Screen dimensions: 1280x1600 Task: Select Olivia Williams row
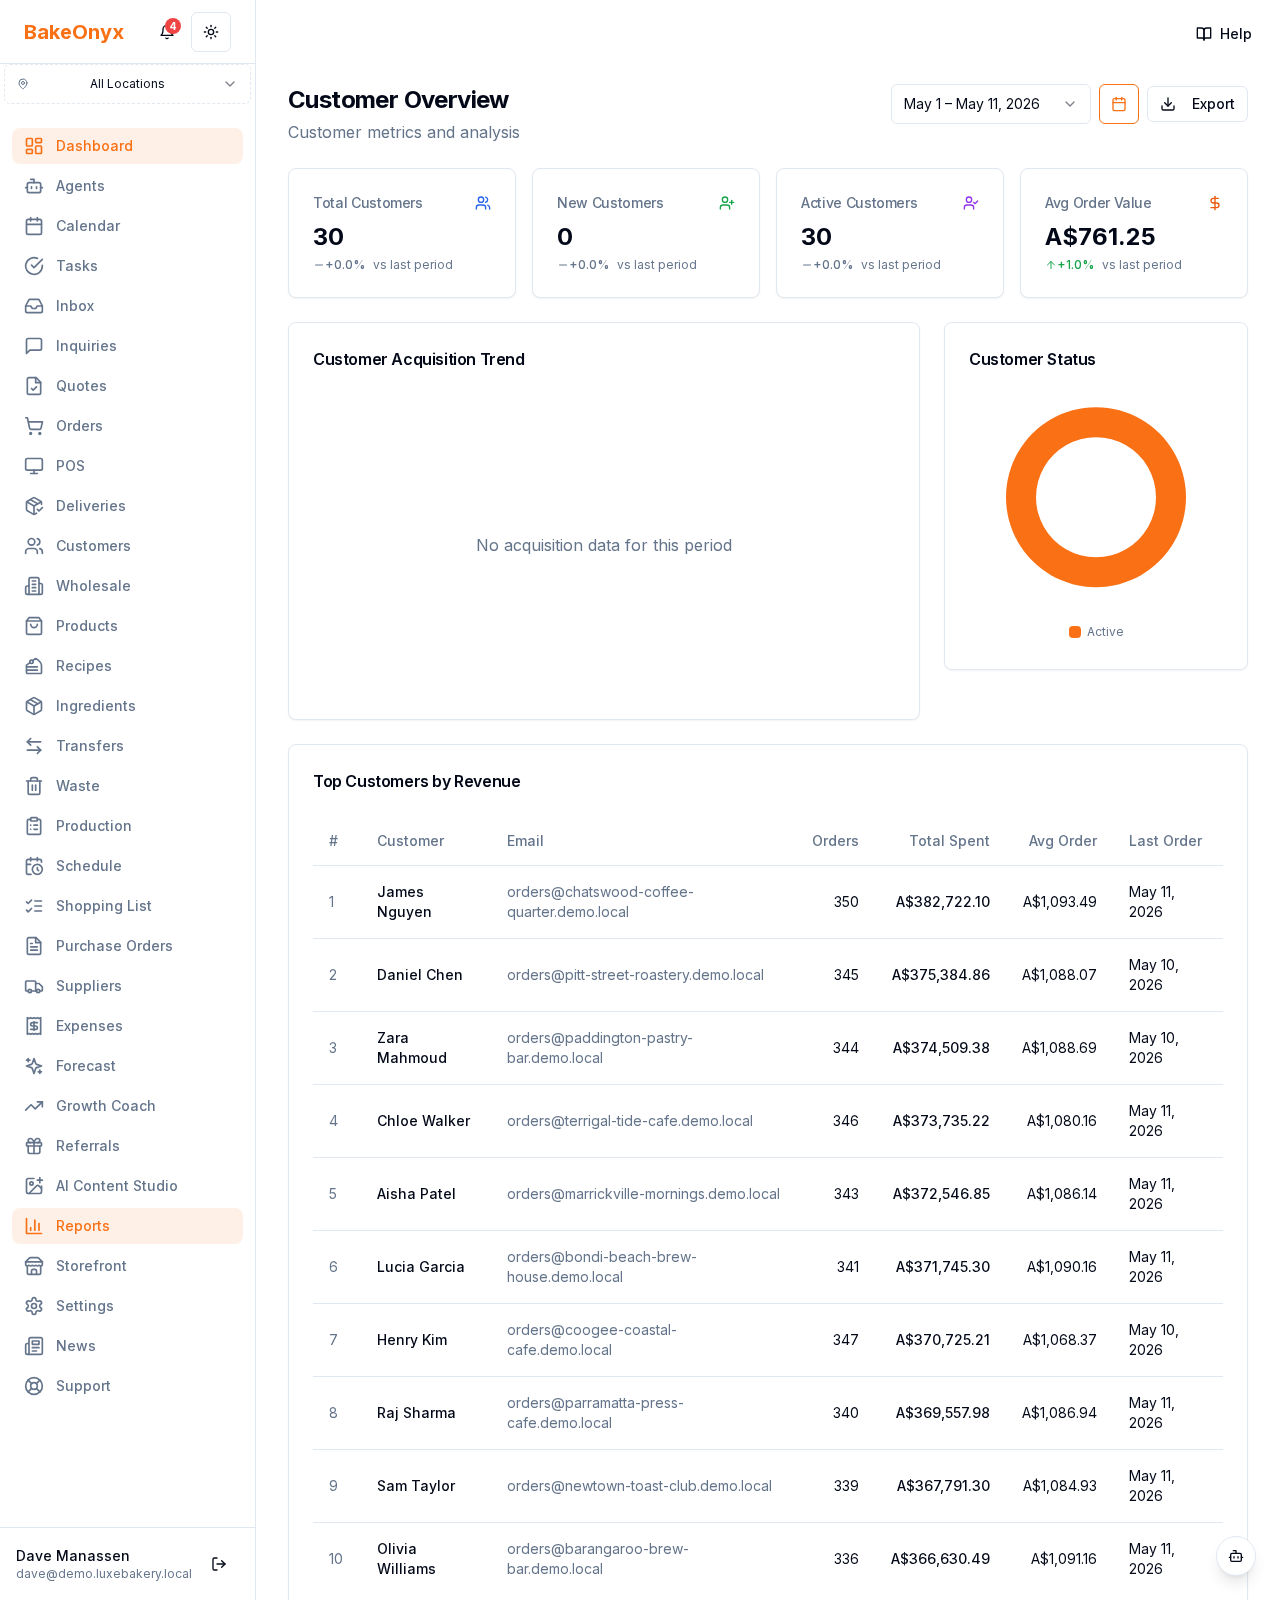[x=768, y=1559]
